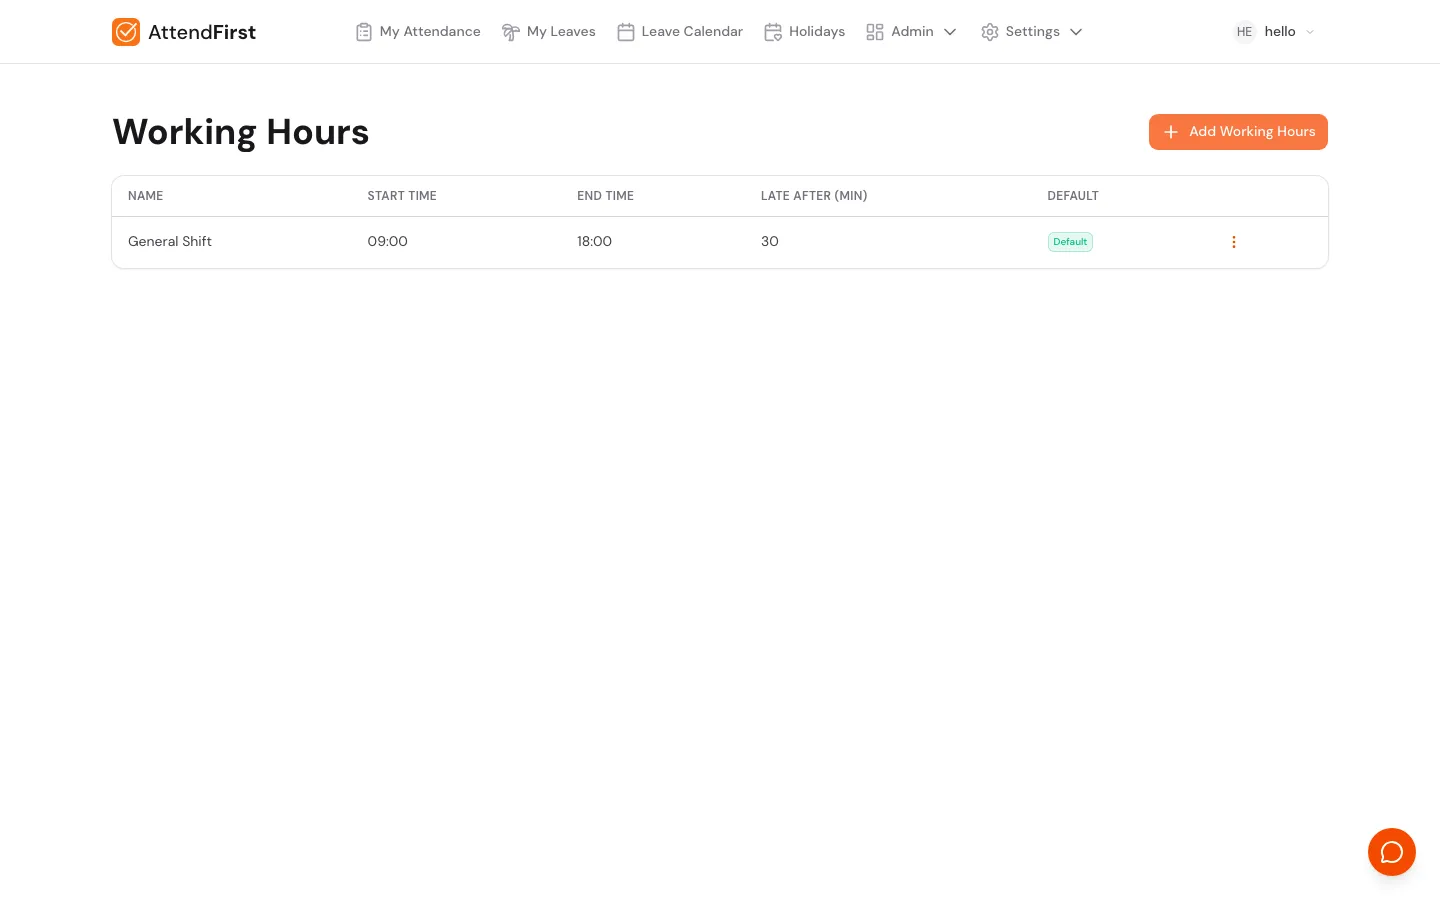
Task: Click the AttendFirst logo icon
Action: coord(126,32)
